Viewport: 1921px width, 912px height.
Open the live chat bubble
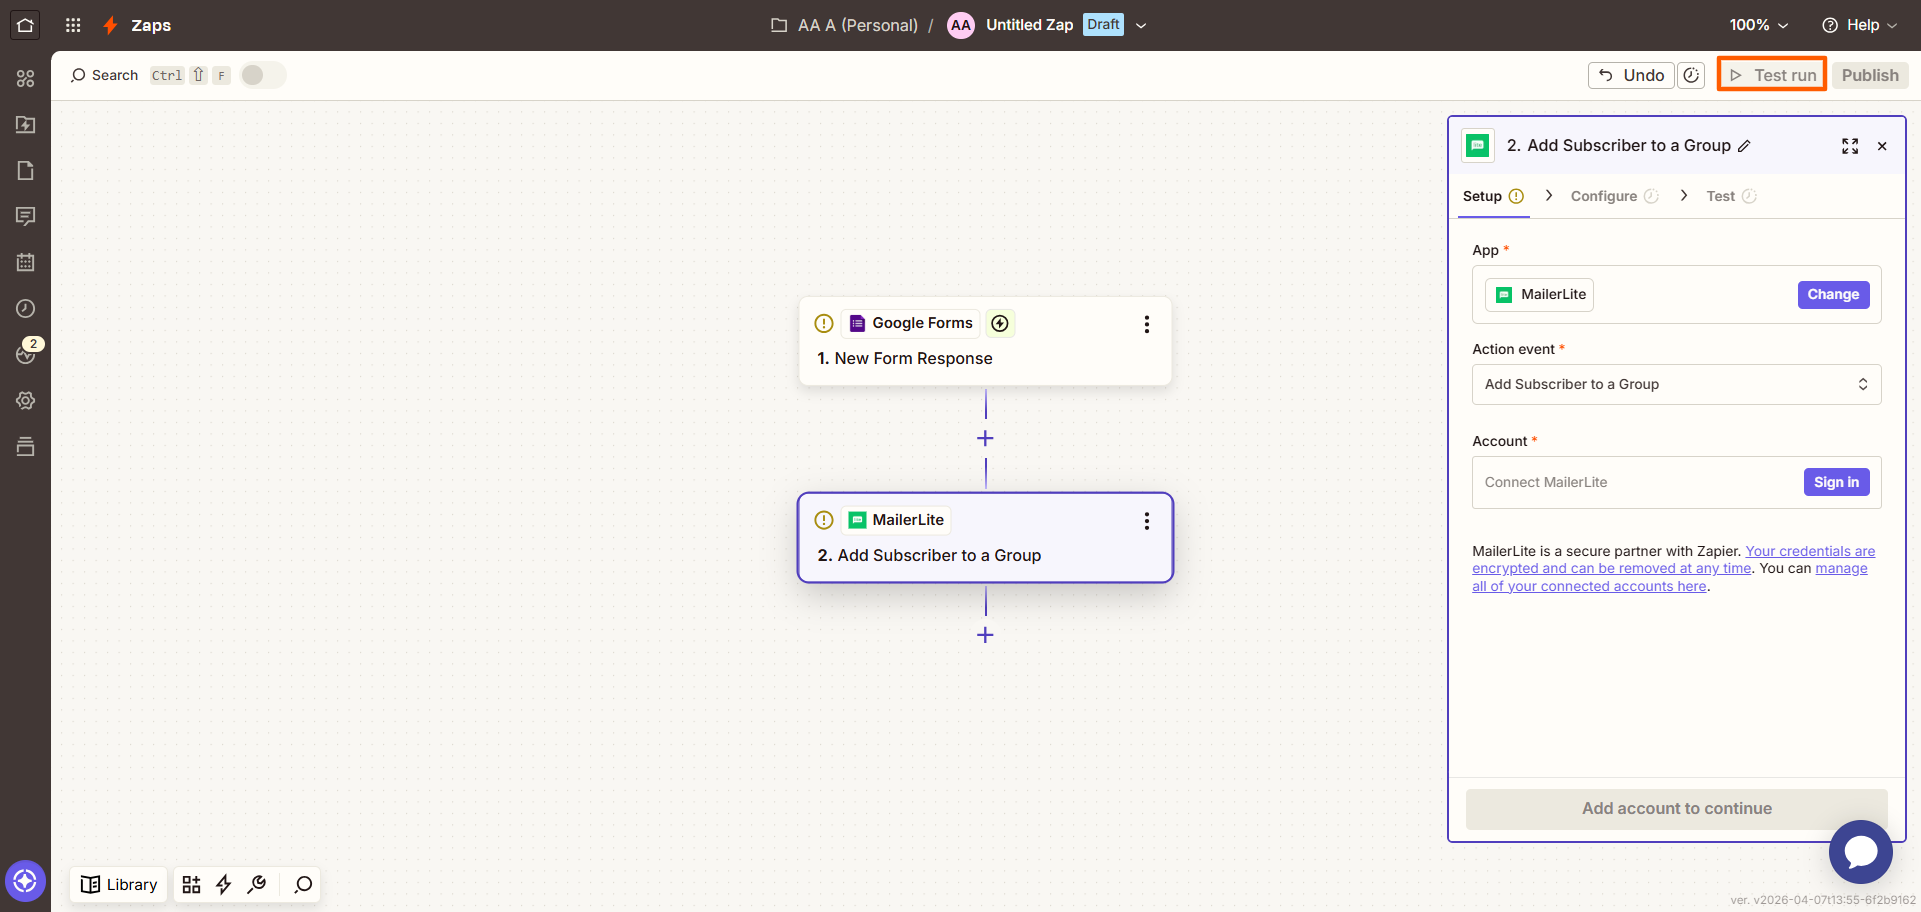click(x=1860, y=852)
